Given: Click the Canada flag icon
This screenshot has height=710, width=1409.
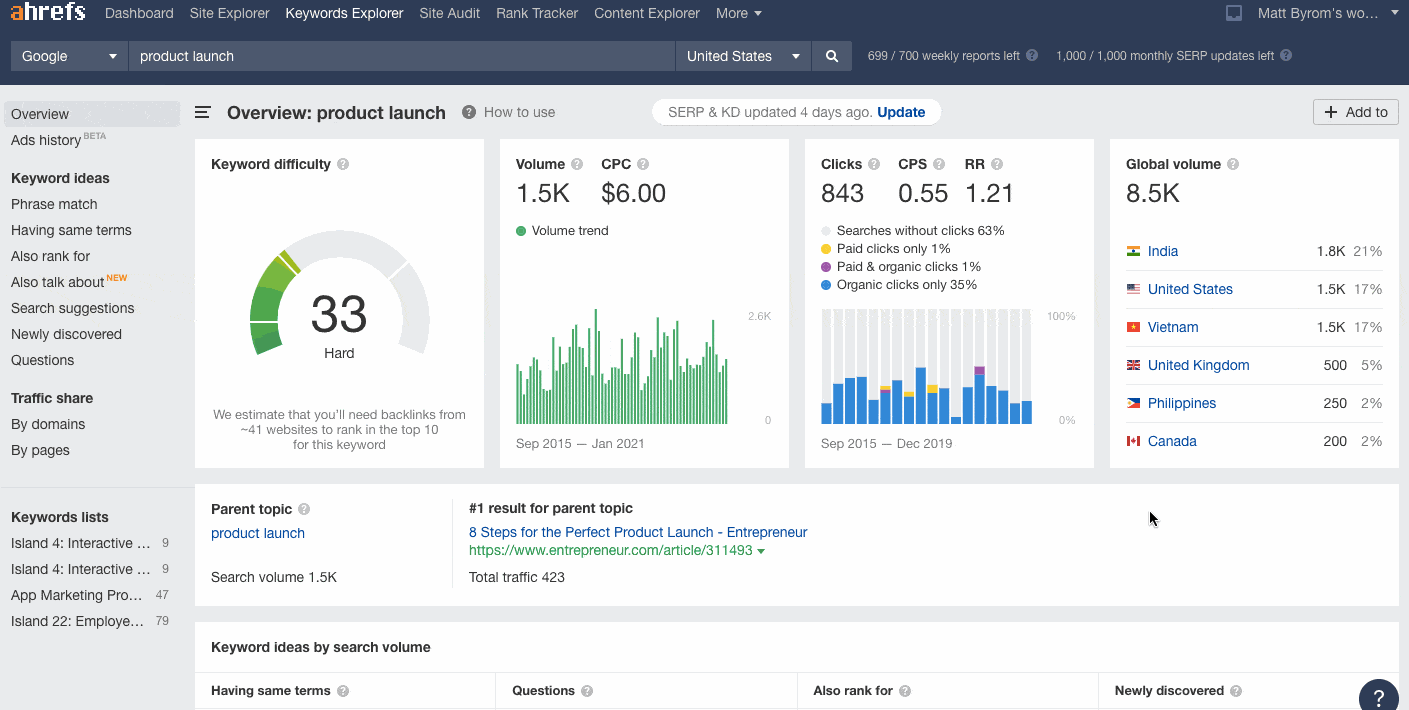Looking at the screenshot, I should point(1133,441).
